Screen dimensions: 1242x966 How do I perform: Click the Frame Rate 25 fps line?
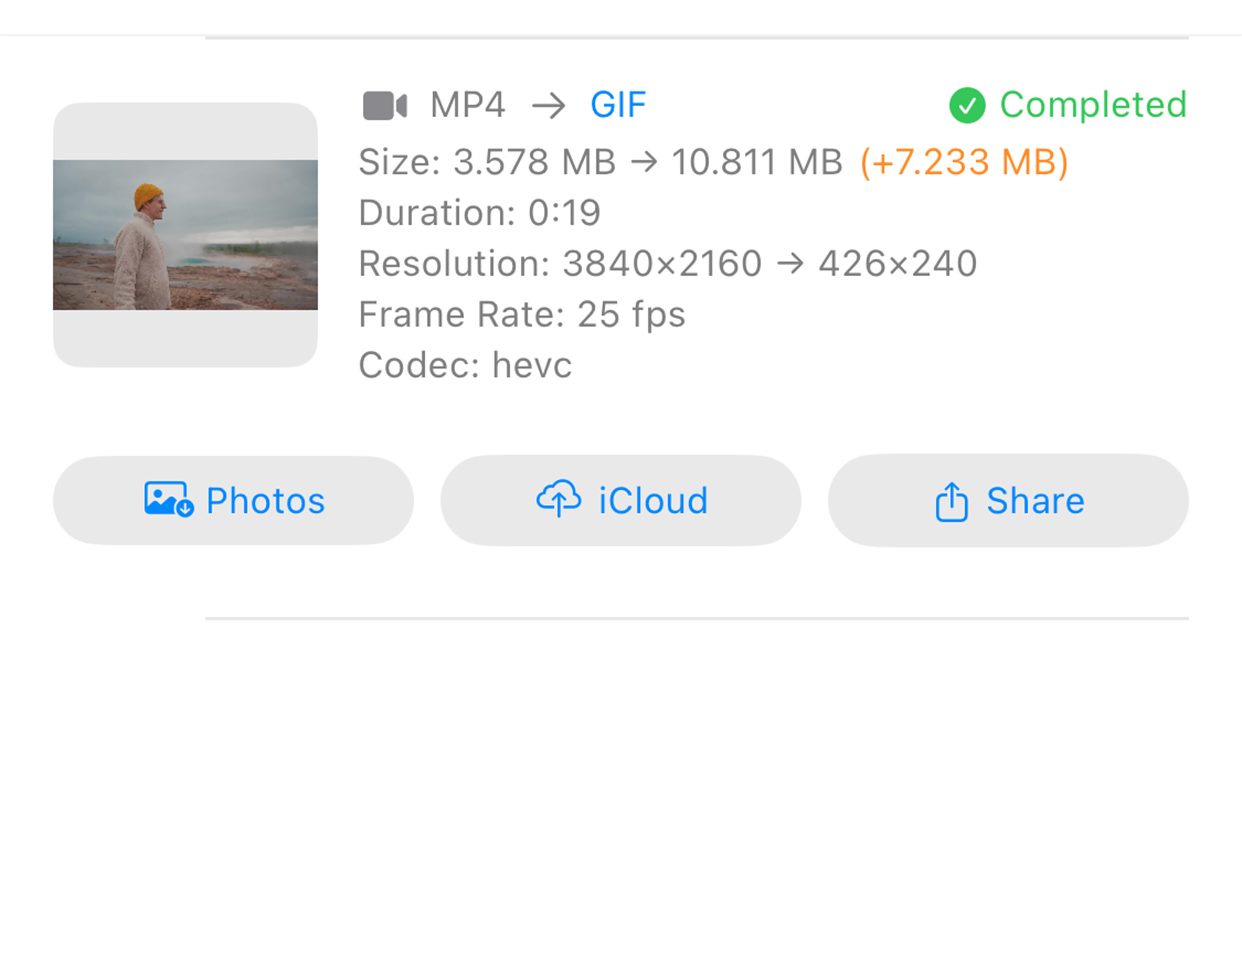click(521, 315)
